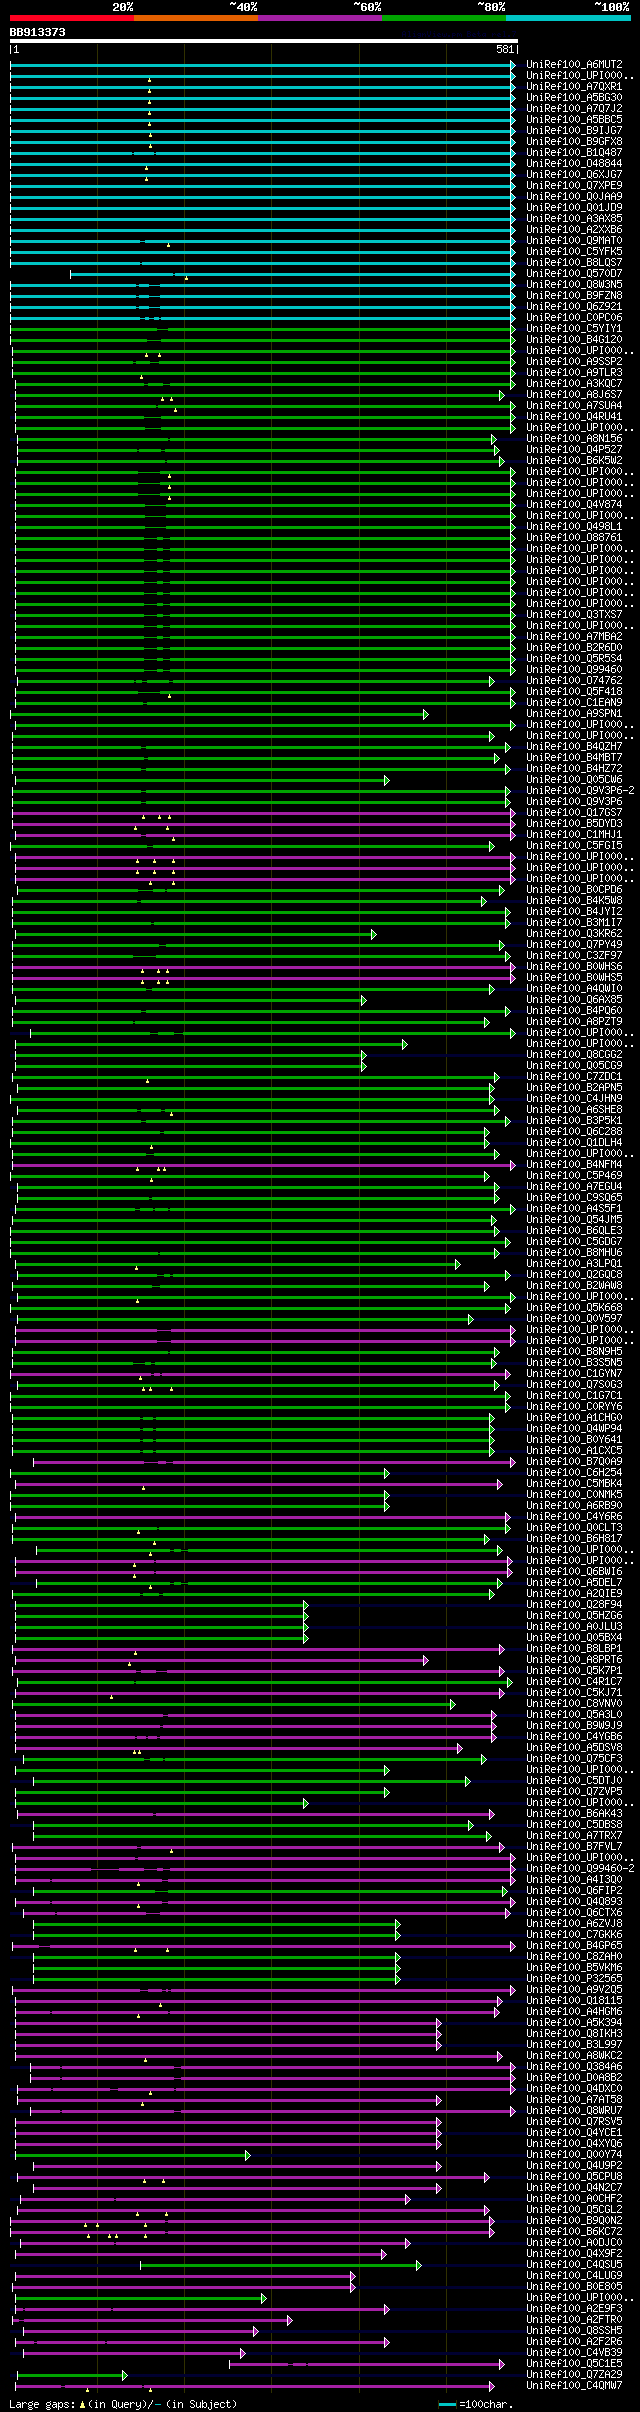The width and height of the screenshot is (640, 2412).
Task: Select hit label UniRef100_C0PC06
Action: tap(574, 318)
